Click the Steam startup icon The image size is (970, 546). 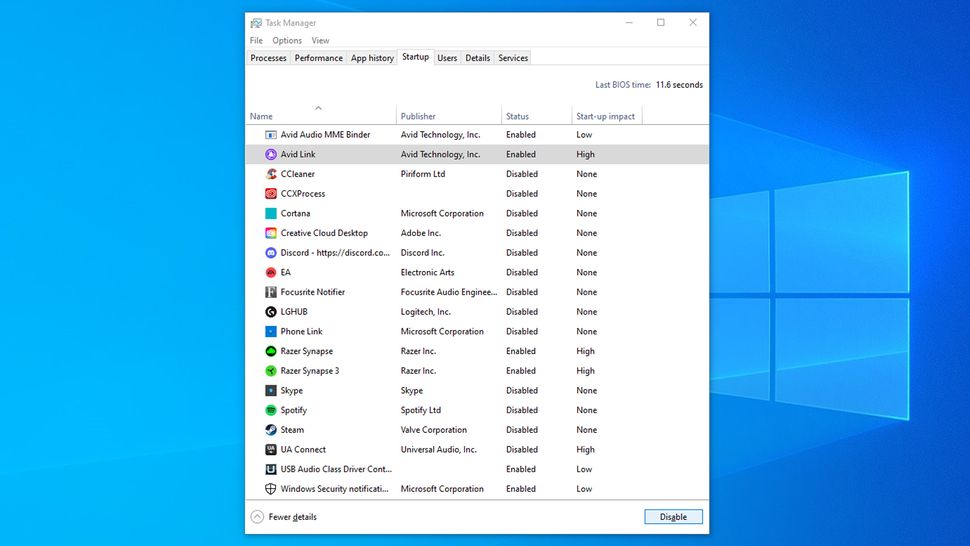[270, 430]
